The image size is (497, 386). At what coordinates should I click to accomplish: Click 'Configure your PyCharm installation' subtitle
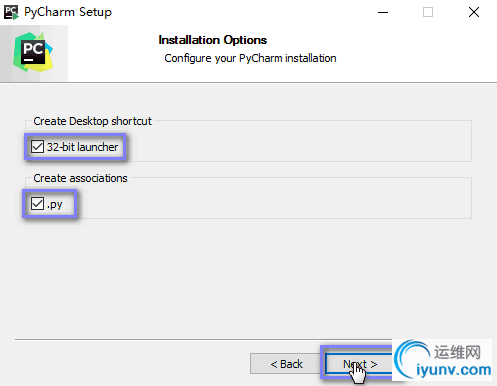[x=250, y=58]
